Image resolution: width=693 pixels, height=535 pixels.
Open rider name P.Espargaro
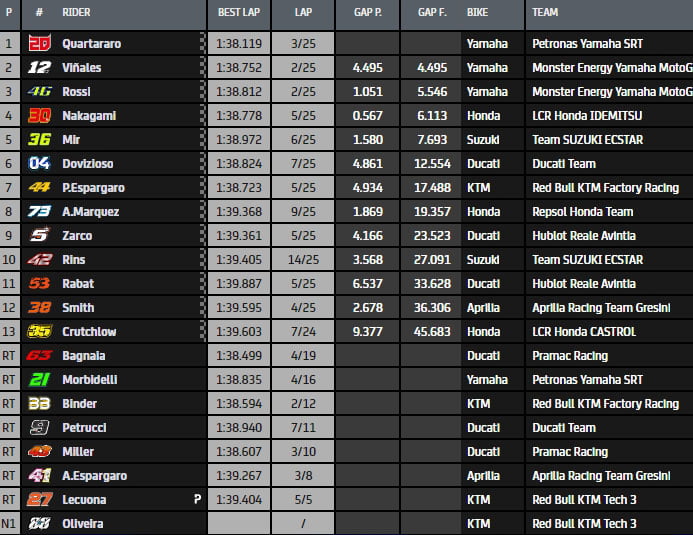click(93, 187)
